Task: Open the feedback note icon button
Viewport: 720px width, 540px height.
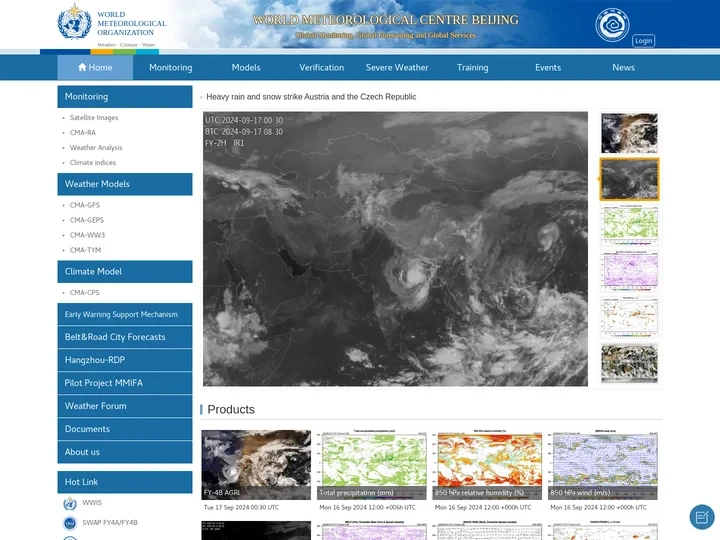Action: 702,517
